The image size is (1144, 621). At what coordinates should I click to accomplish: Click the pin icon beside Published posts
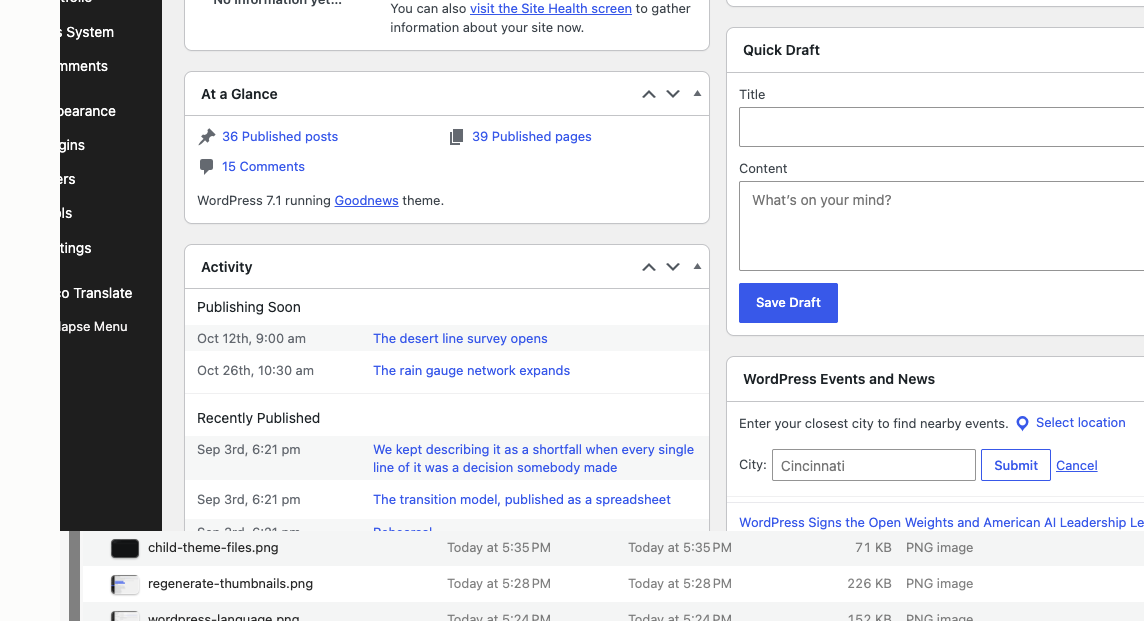207,137
